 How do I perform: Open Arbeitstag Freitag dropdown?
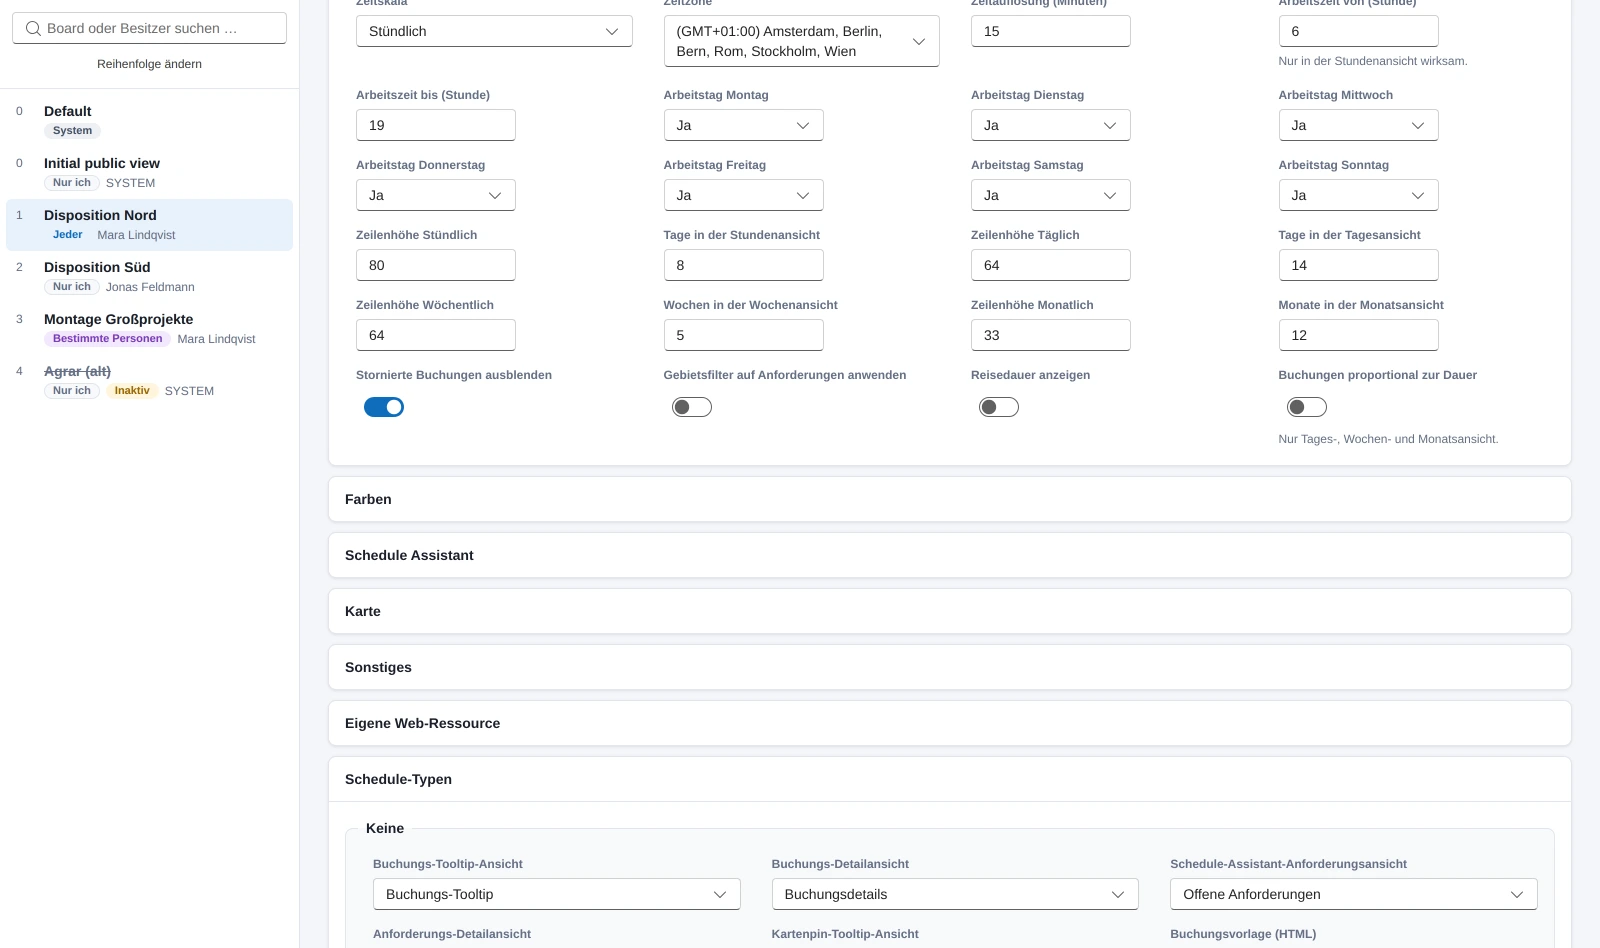[x=743, y=195]
